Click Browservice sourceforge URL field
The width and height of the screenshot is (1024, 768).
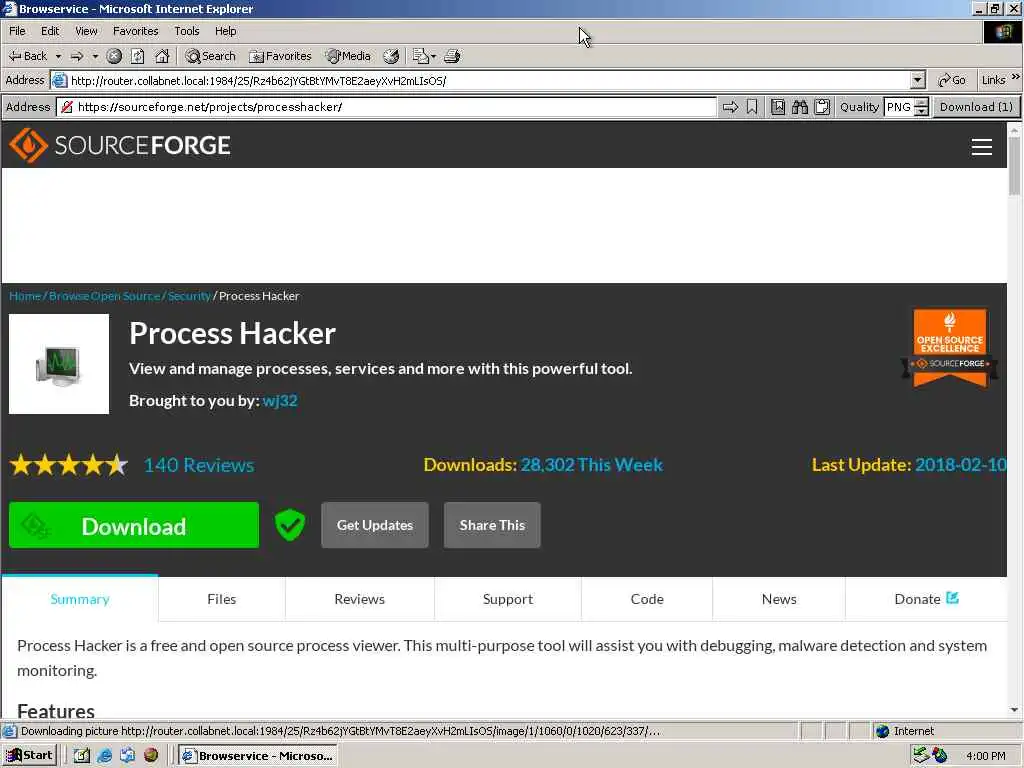(387, 107)
